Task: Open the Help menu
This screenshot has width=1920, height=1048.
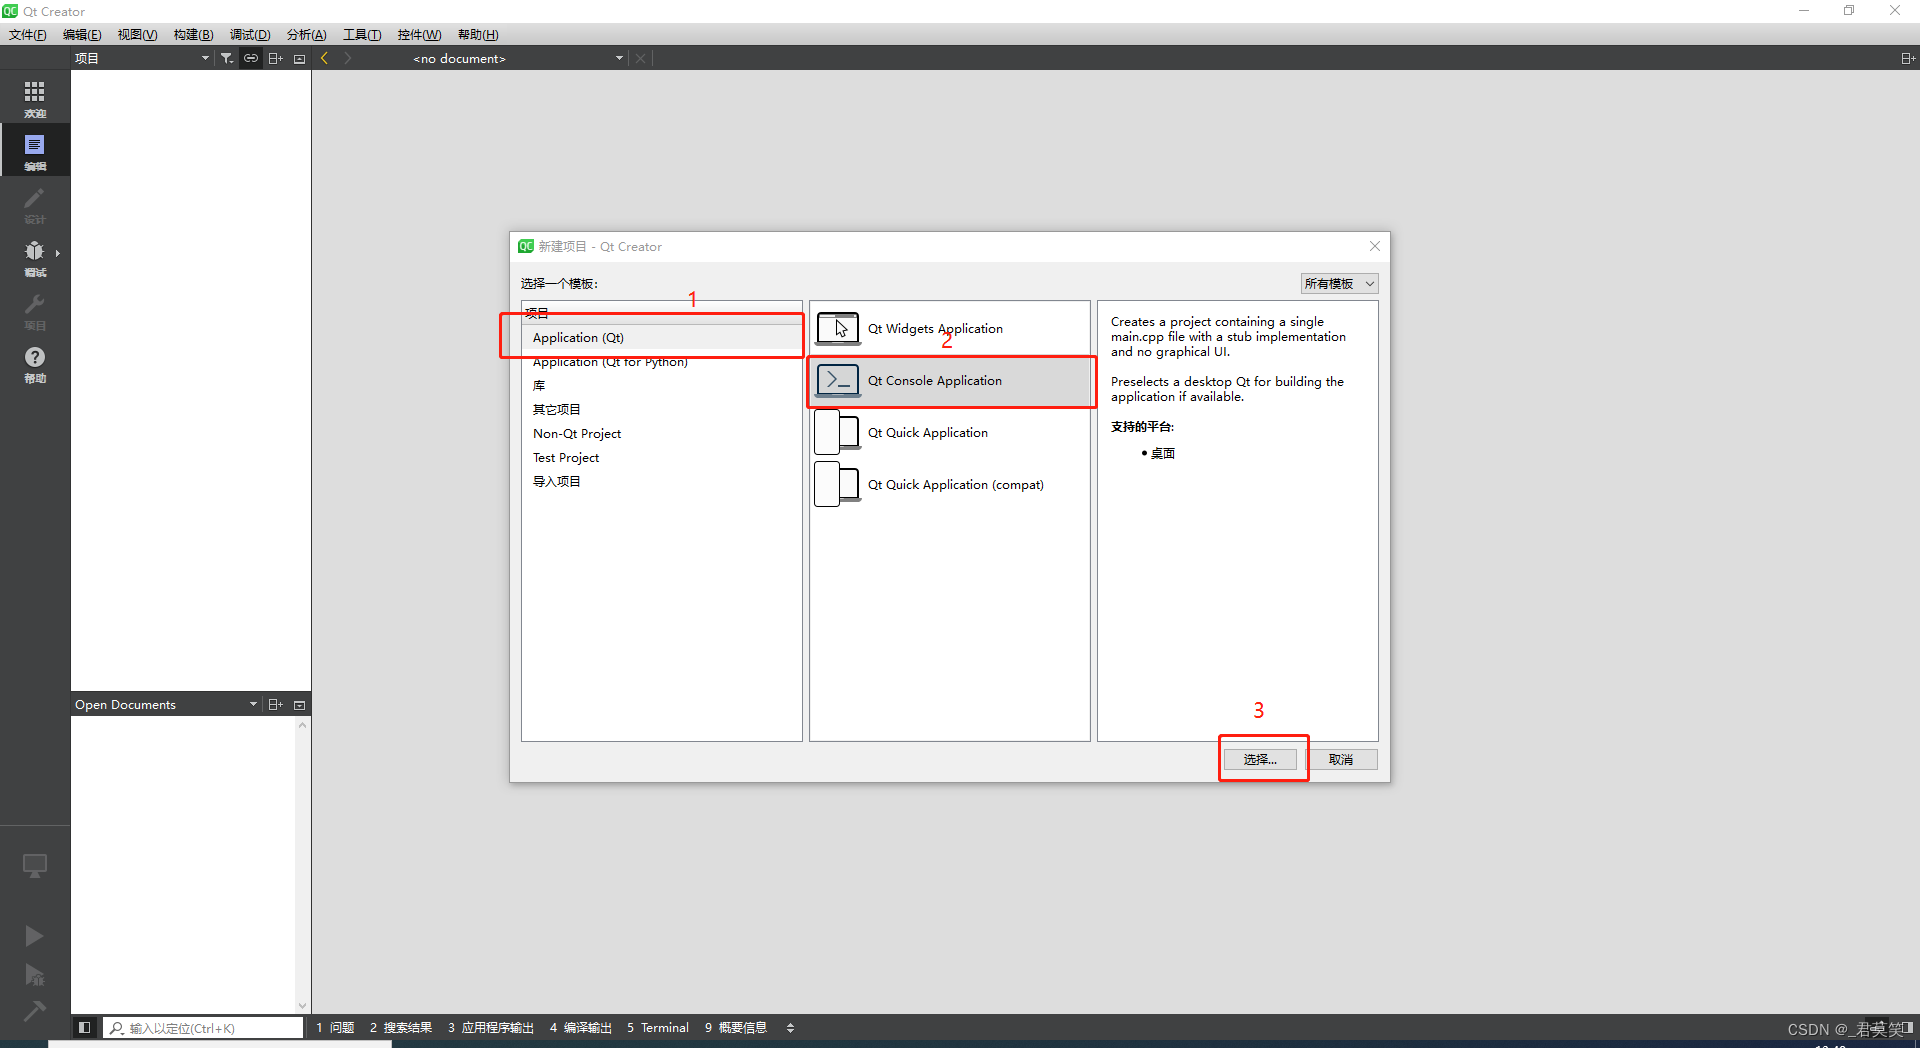Action: 478,34
